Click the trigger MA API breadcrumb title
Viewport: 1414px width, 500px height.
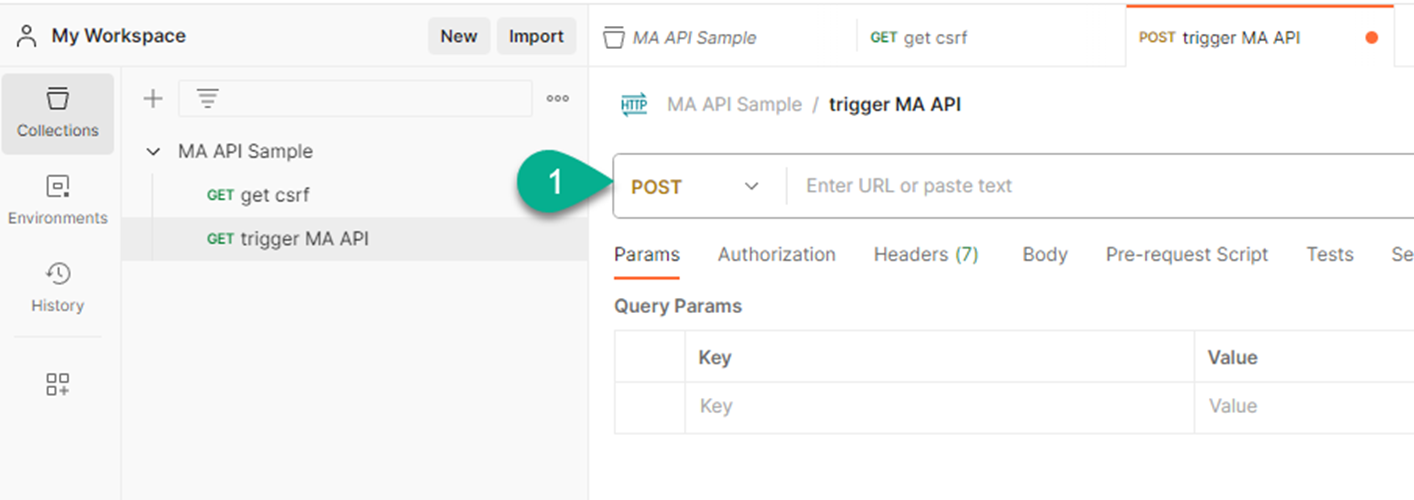(x=895, y=104)
